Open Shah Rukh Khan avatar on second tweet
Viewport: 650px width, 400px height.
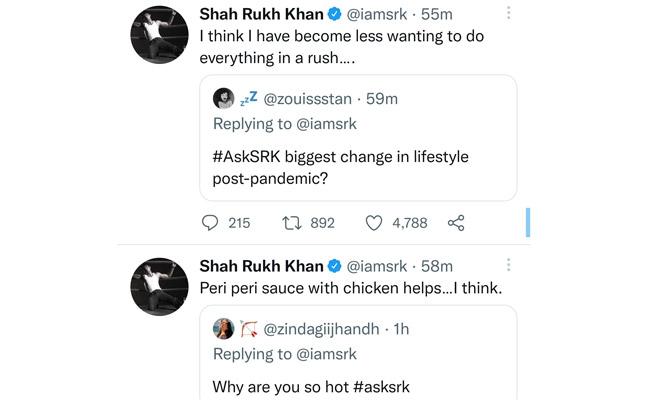159,287
